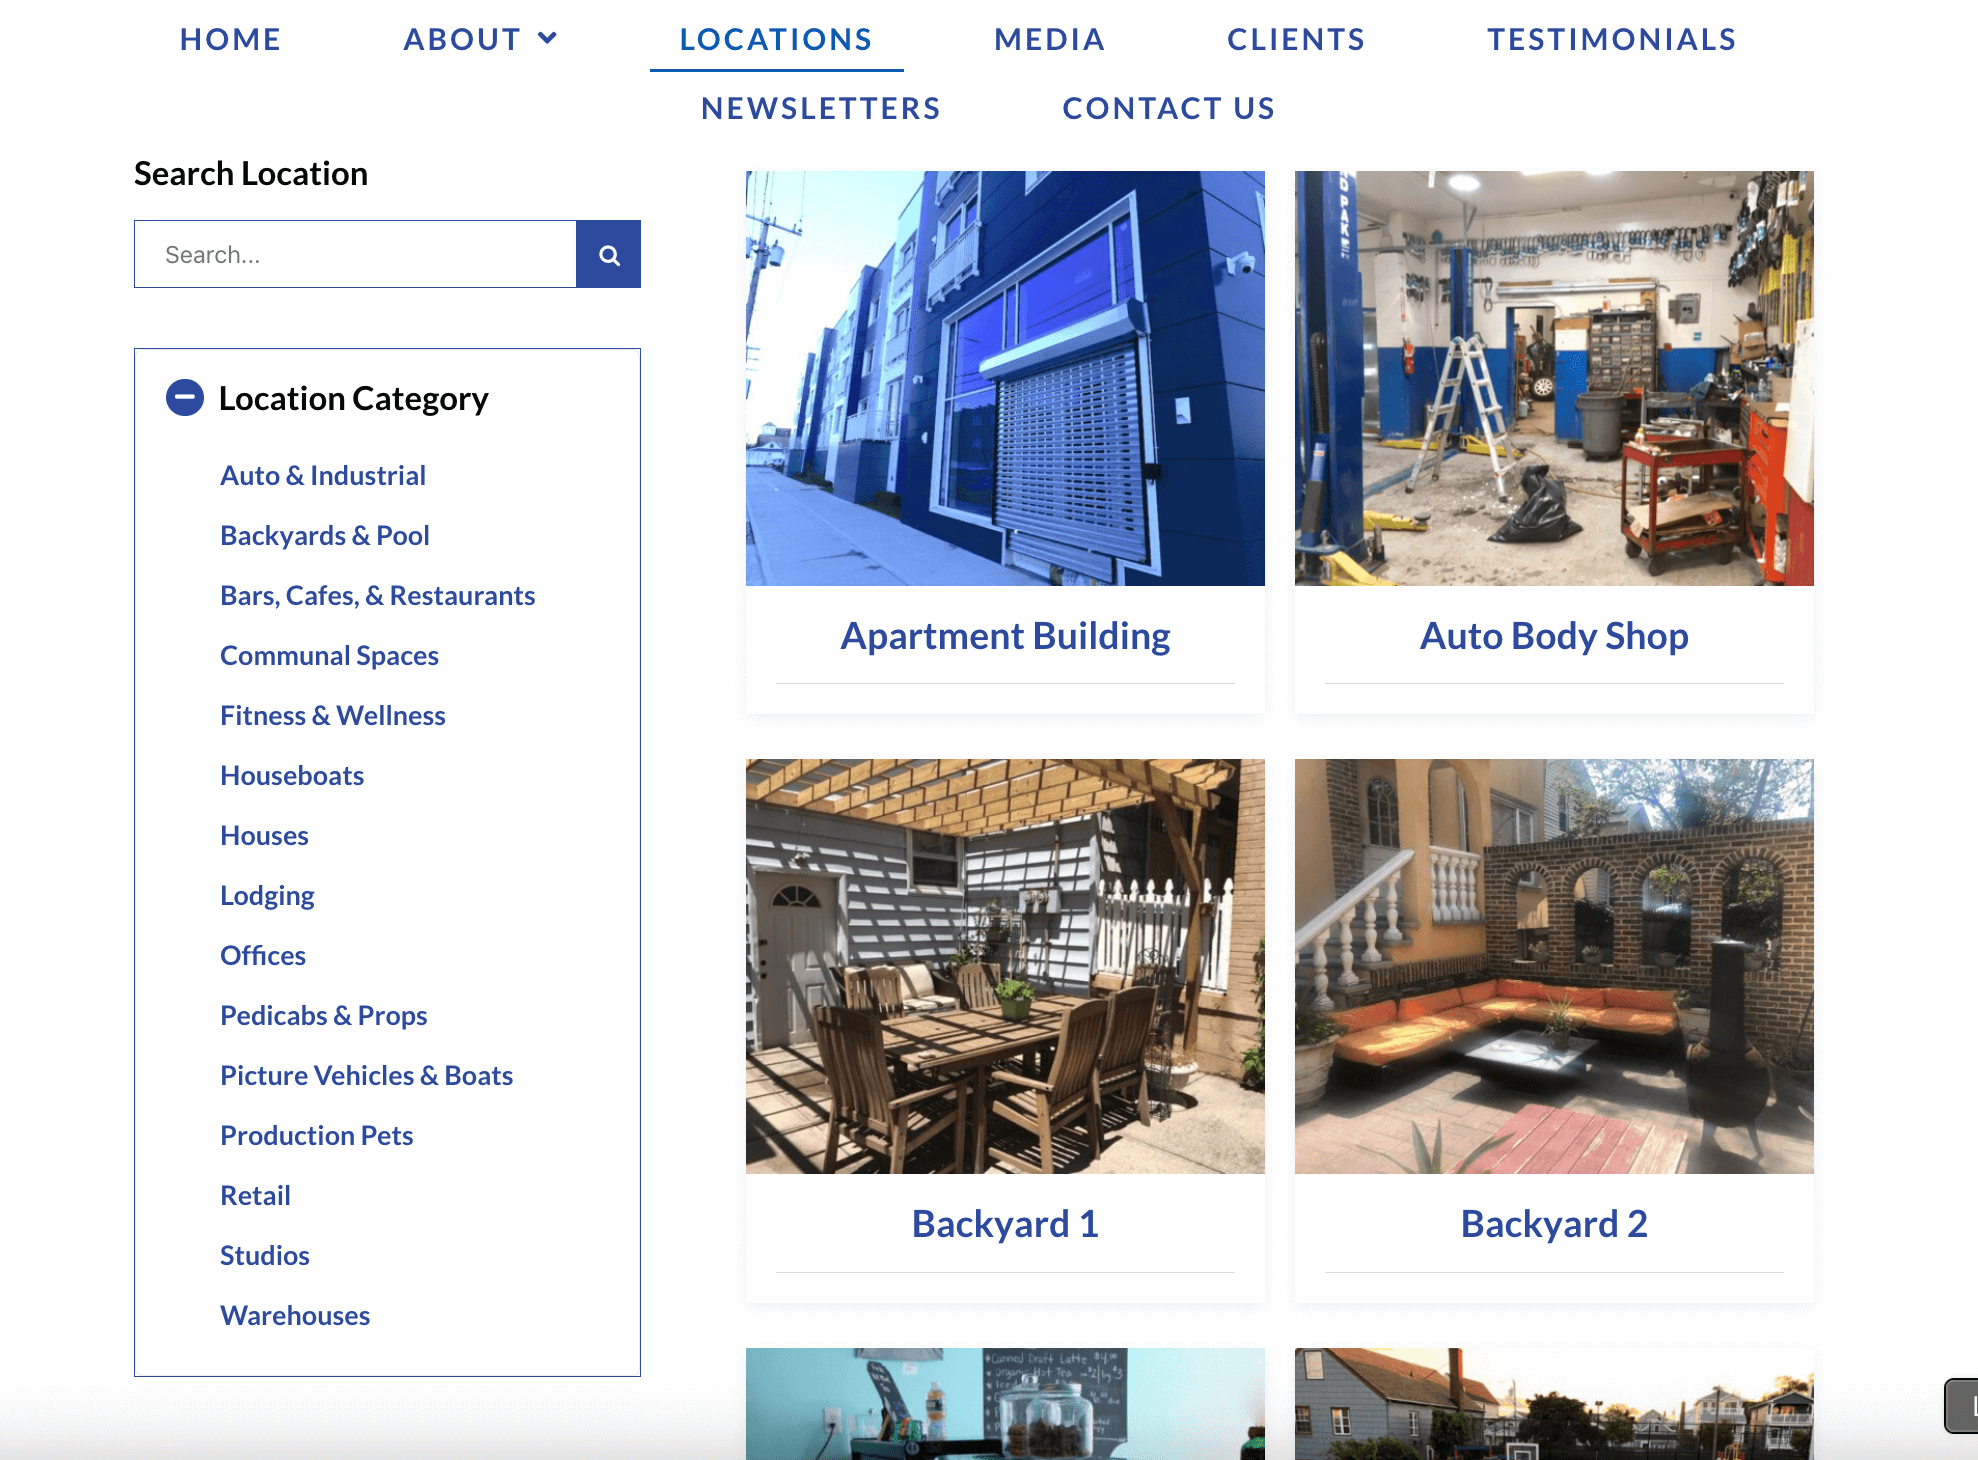This screenshot has width=1978, height=1460.
Task: Filter by Auto & Industrial category
Action: coord(323,476)
